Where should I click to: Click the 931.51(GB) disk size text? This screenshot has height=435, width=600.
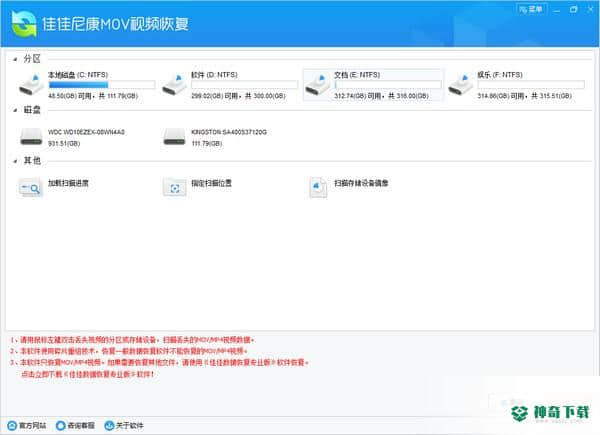64,143
